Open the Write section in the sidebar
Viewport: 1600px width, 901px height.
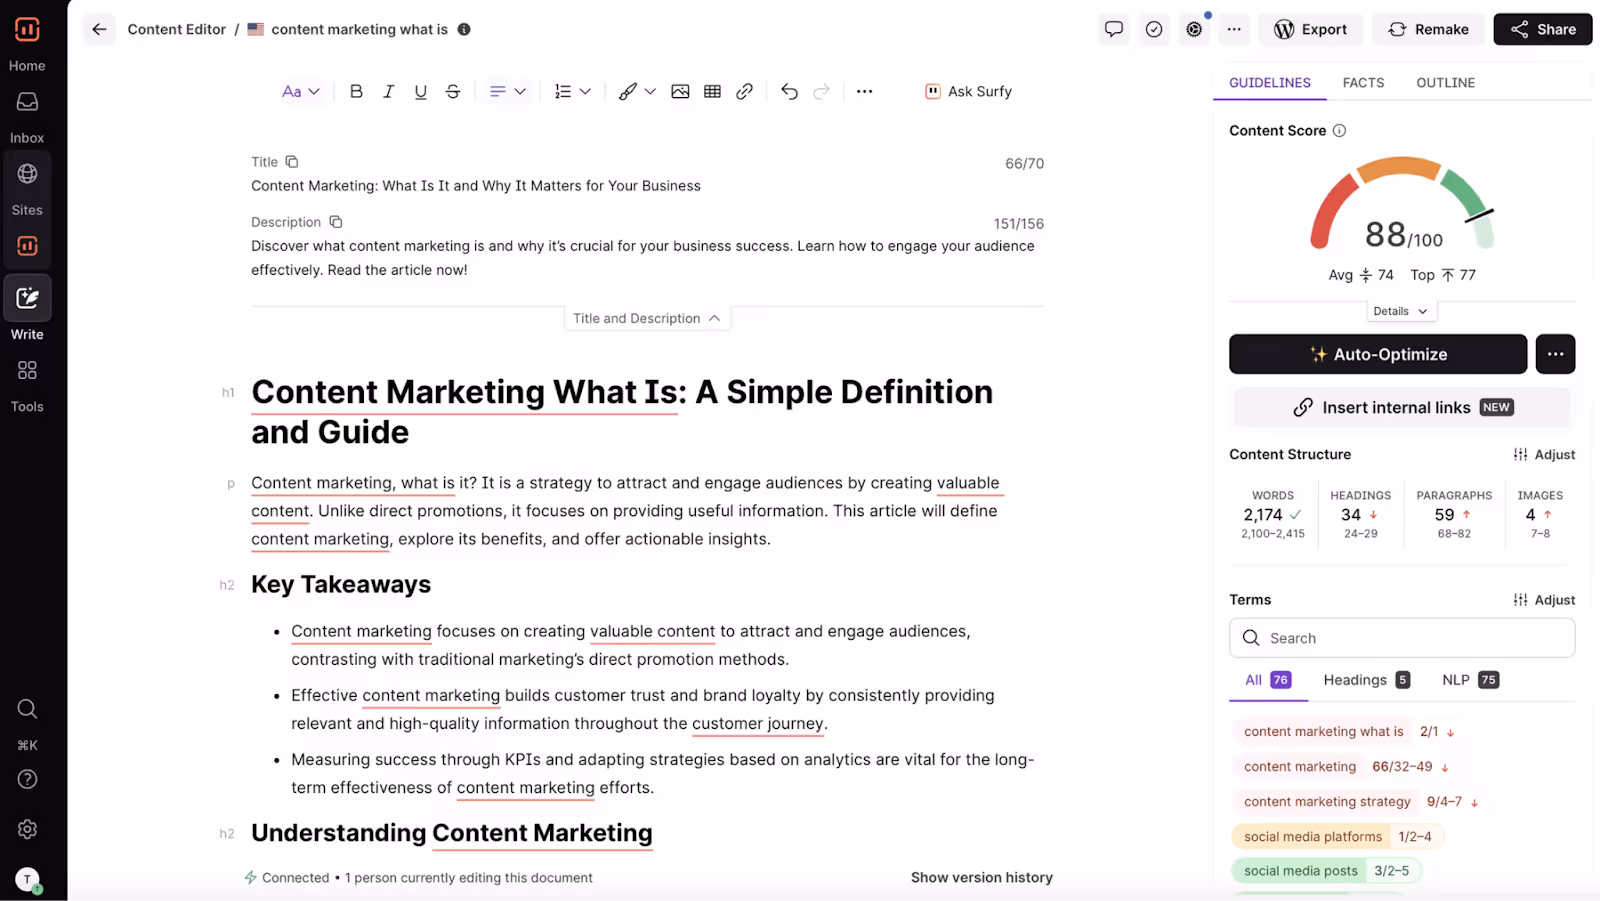(27, 305)
